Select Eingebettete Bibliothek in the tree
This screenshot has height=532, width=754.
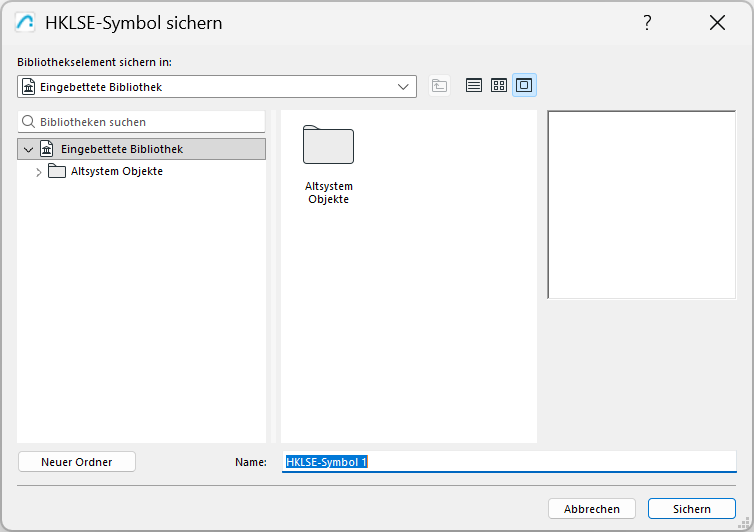pyautogui.click(x=141, y=149)
